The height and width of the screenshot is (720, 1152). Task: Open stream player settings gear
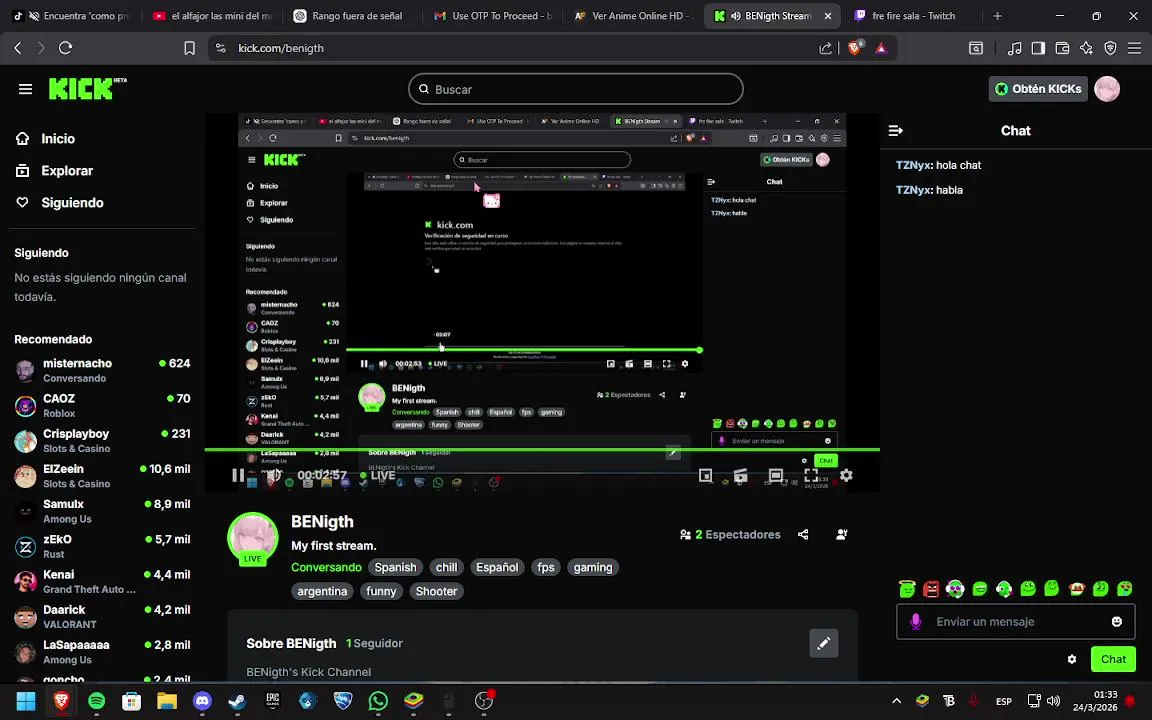(x=846, y=475)
